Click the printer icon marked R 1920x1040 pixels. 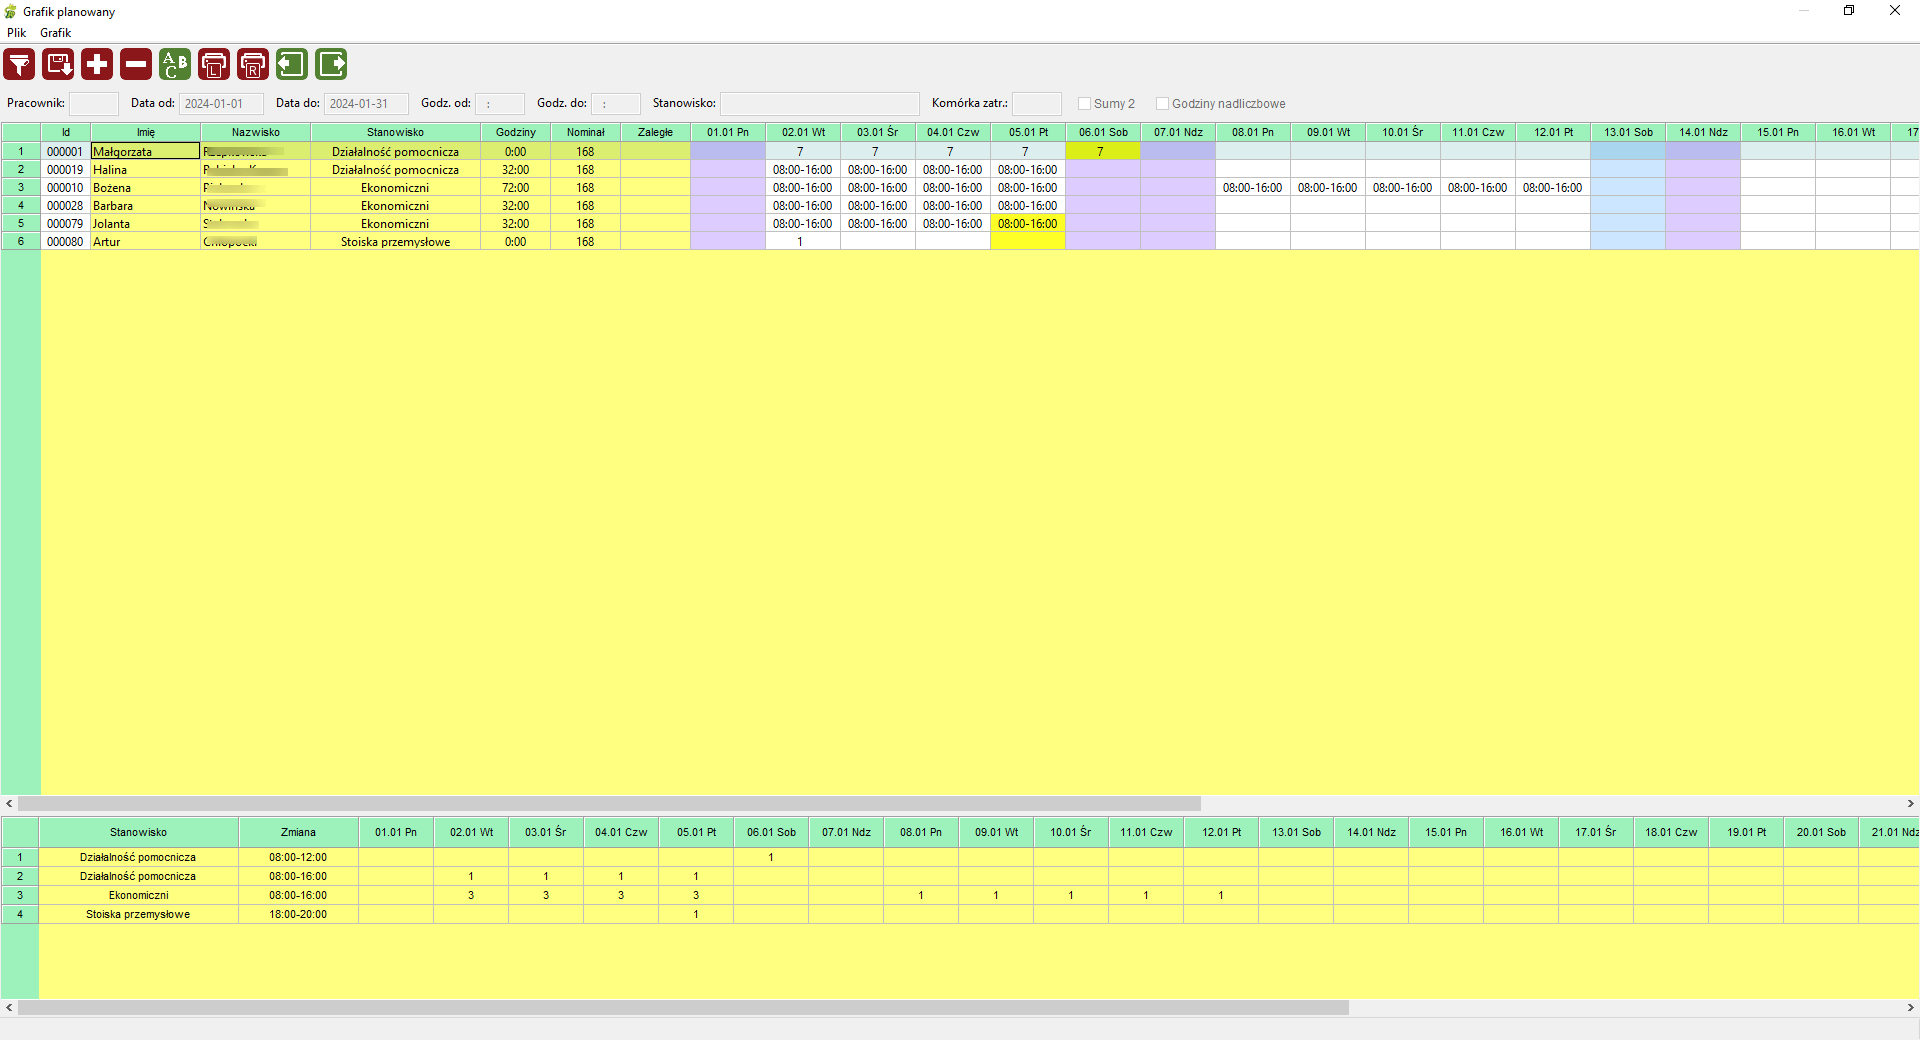[253, 65]
